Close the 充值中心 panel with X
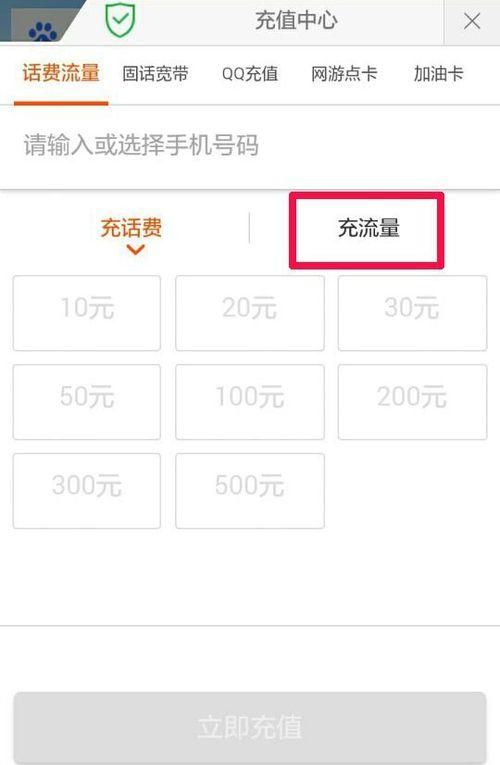Image resolution: width=500 pixels, height=765 pixels. pos(472,21)
